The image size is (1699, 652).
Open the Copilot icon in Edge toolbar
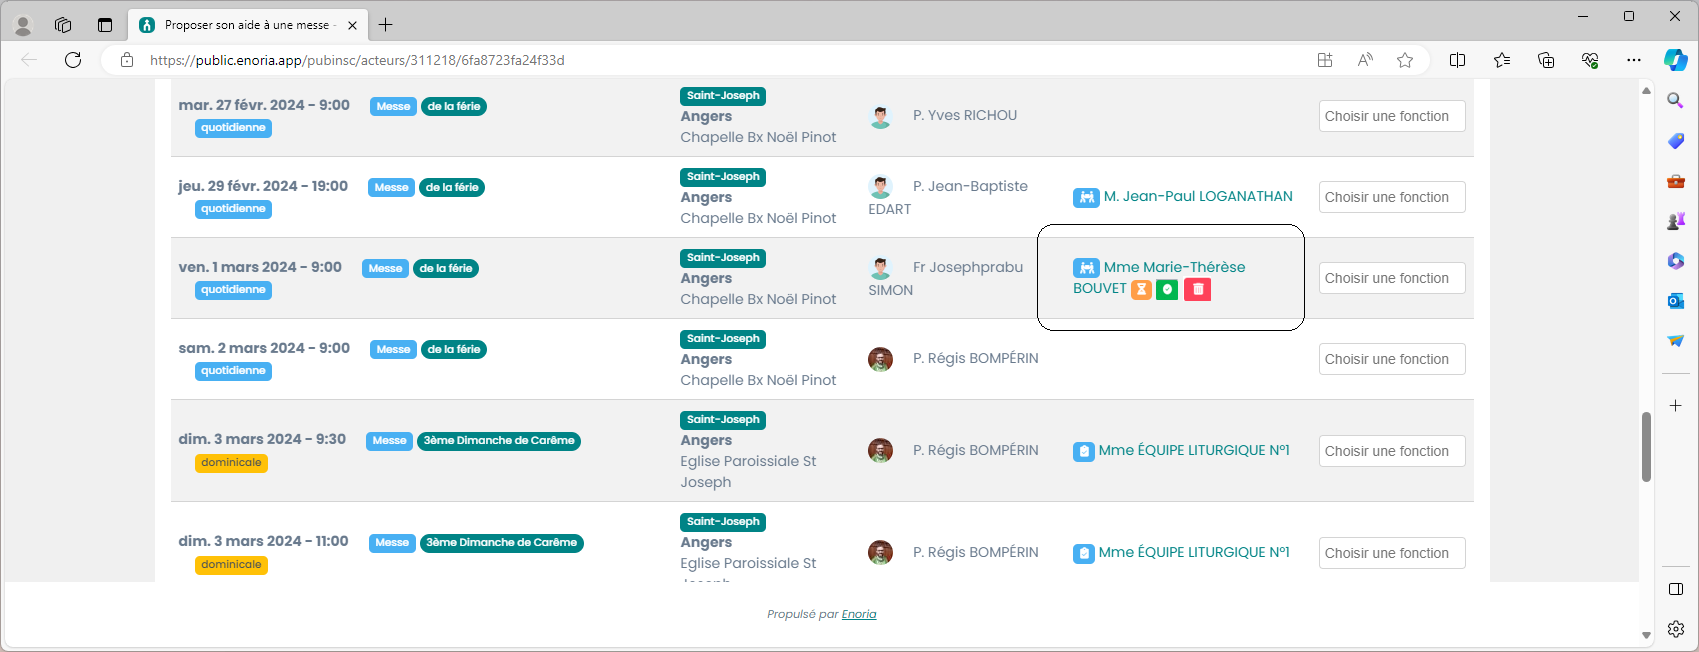coord(1675,60)
